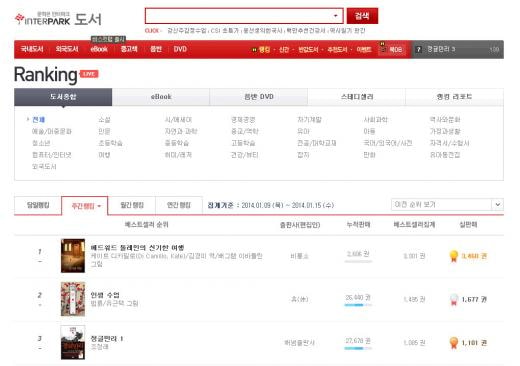Click 정글만리 3 ticker text in gray bar
This screenshot has height=366, width=520.
(x=441, y=49)
